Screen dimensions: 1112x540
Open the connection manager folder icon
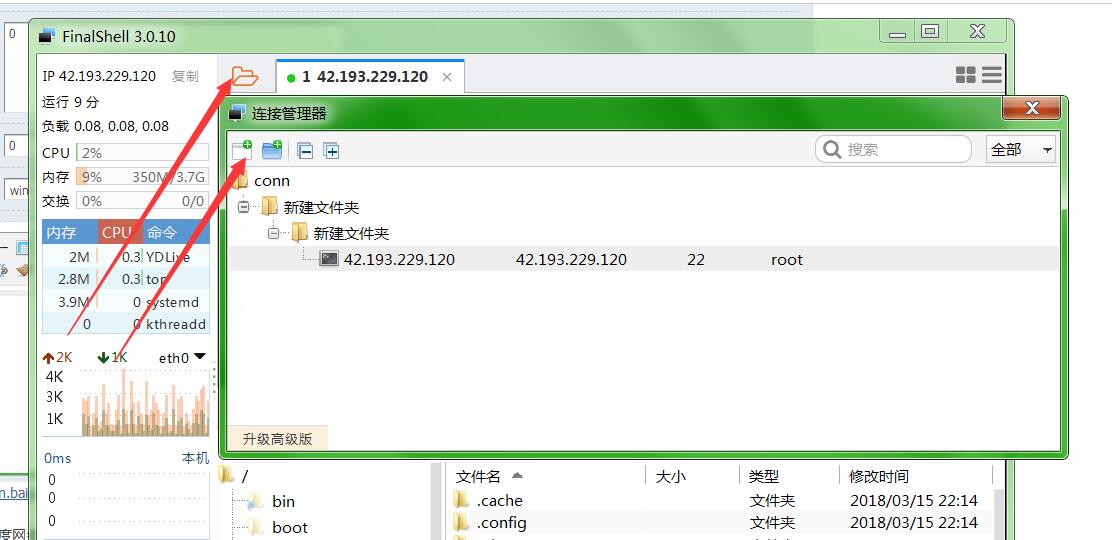point(244,76)
